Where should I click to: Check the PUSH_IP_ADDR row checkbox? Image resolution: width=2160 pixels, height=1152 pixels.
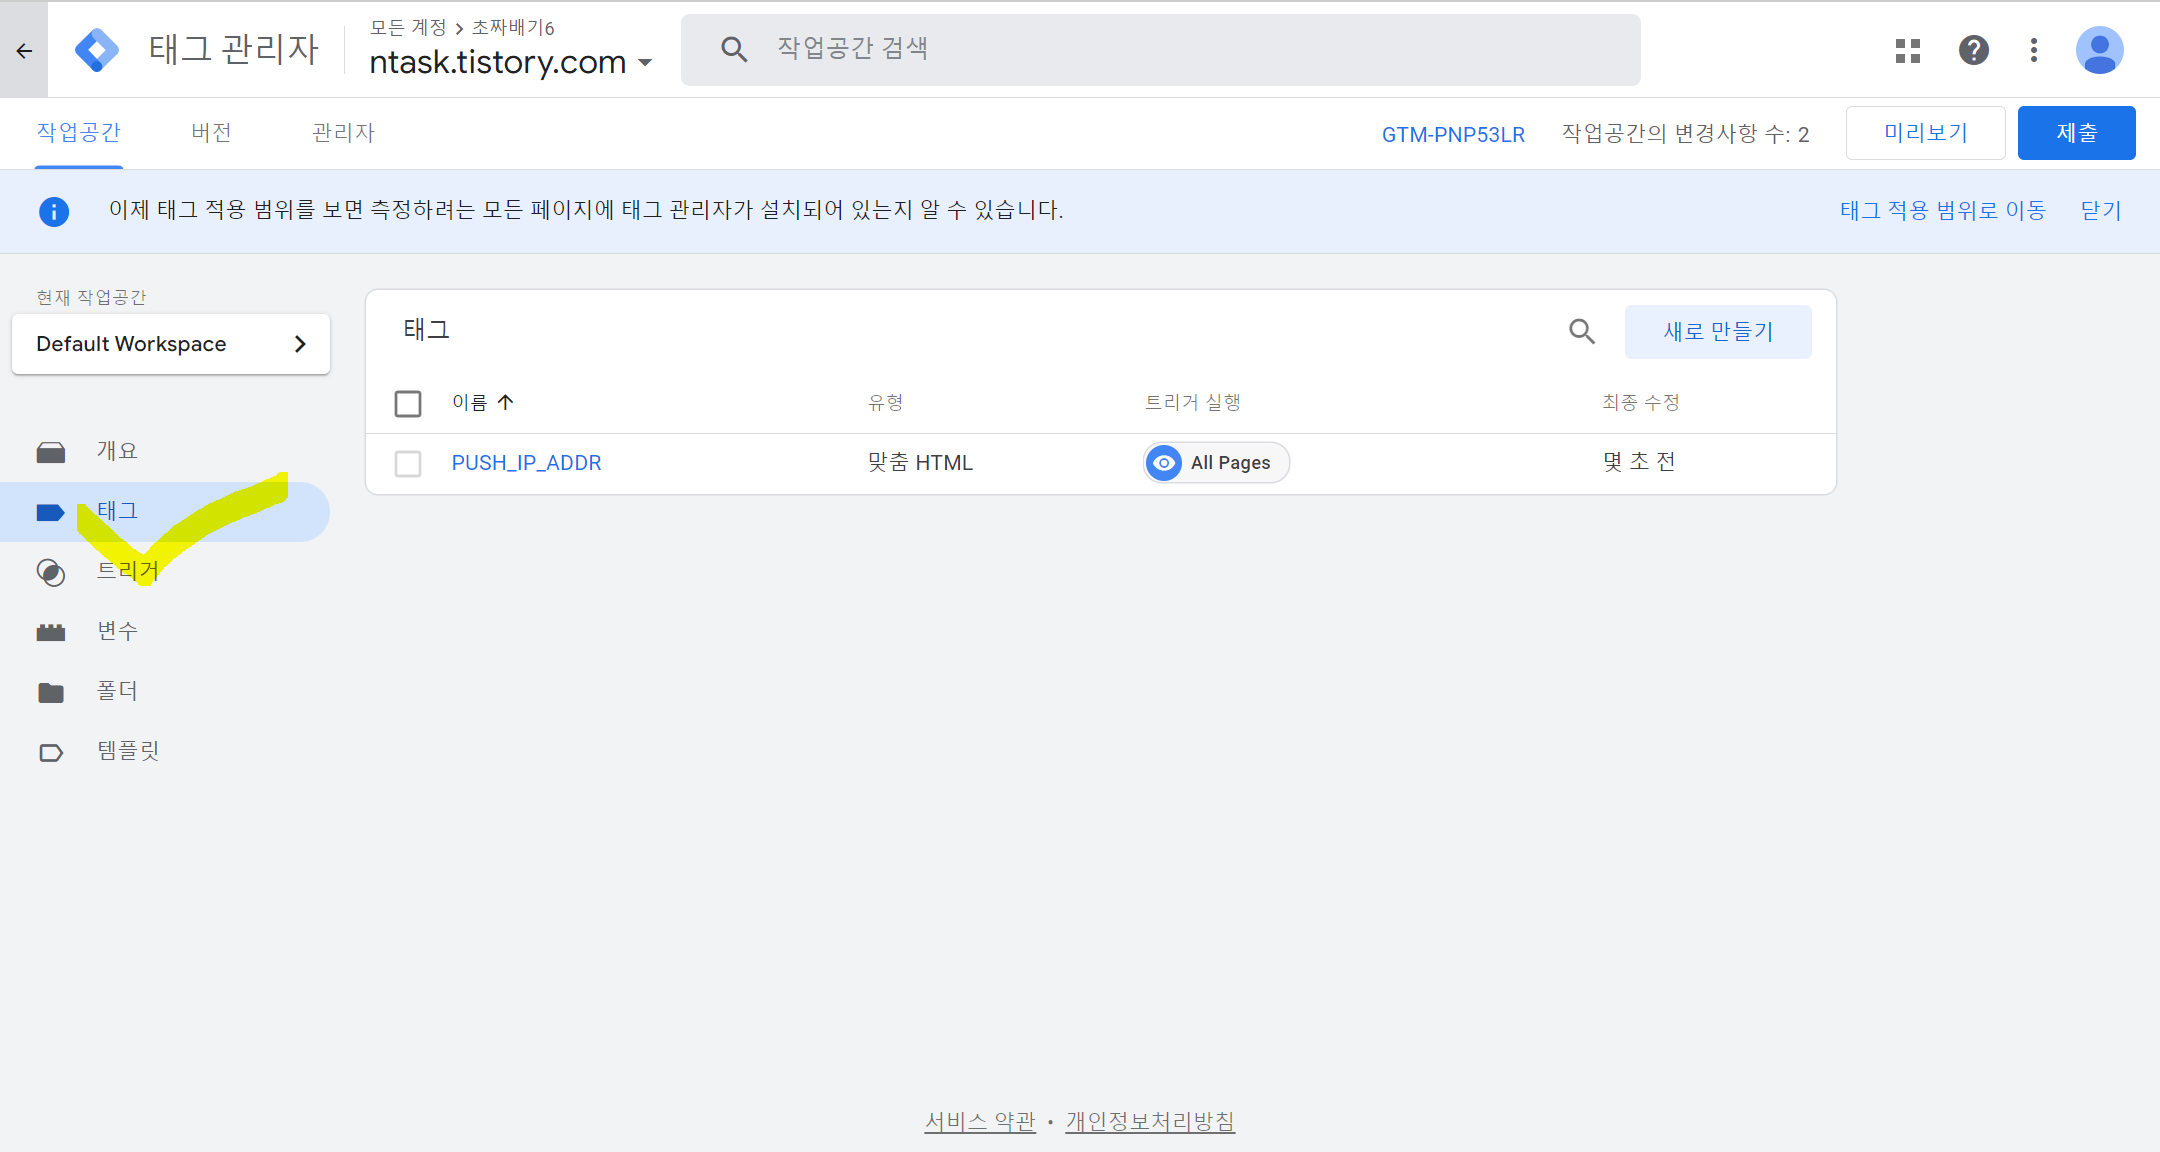coord(408,463)
